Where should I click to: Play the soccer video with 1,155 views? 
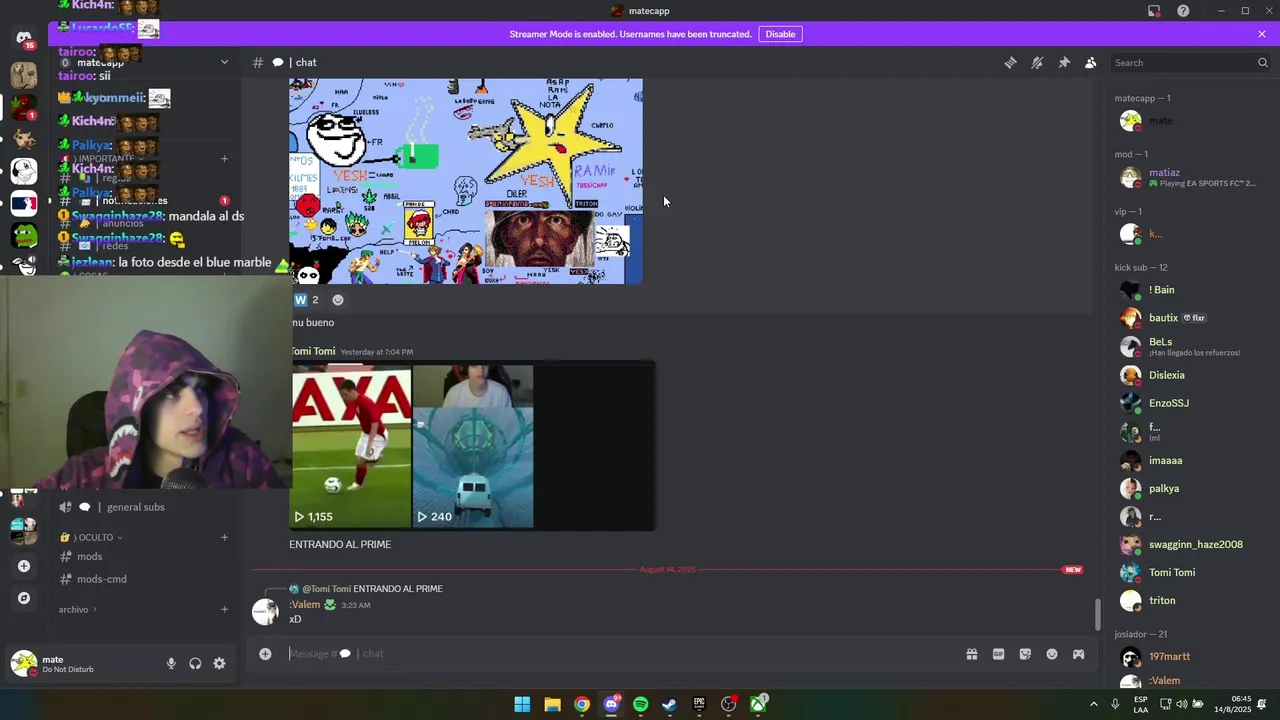[x=351, y=447]
